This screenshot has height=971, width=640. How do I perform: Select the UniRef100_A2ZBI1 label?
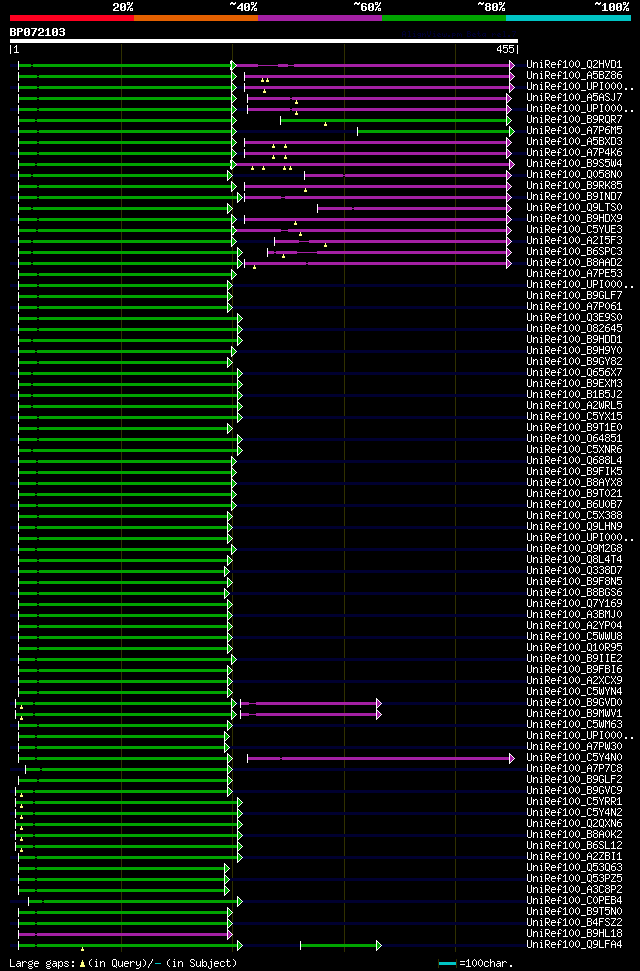click(x=574, y=856)
